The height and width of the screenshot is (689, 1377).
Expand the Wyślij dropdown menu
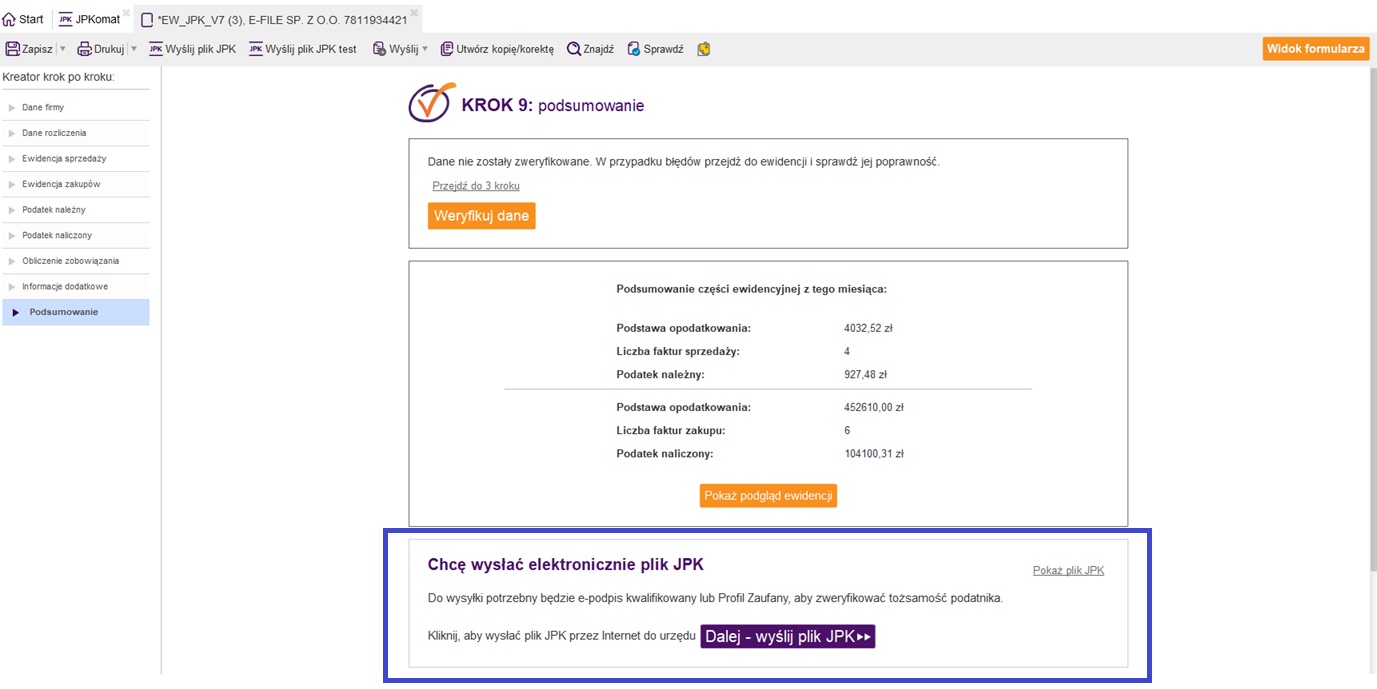[424, 49]
